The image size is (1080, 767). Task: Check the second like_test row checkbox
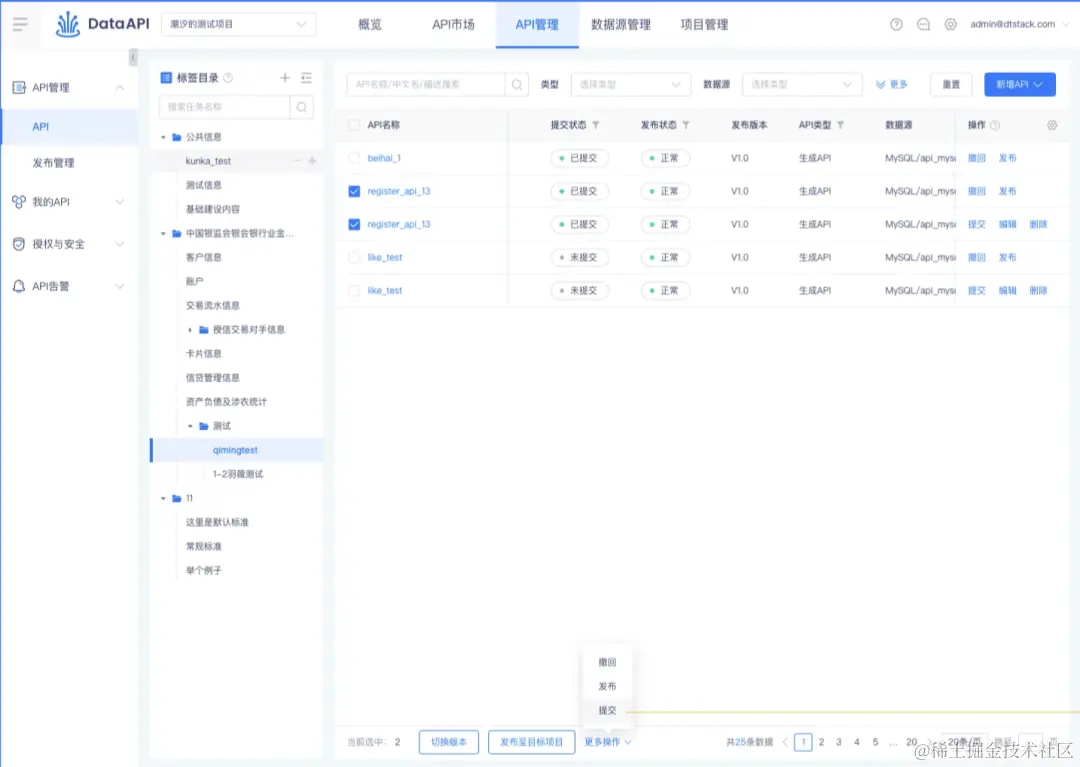354,290
